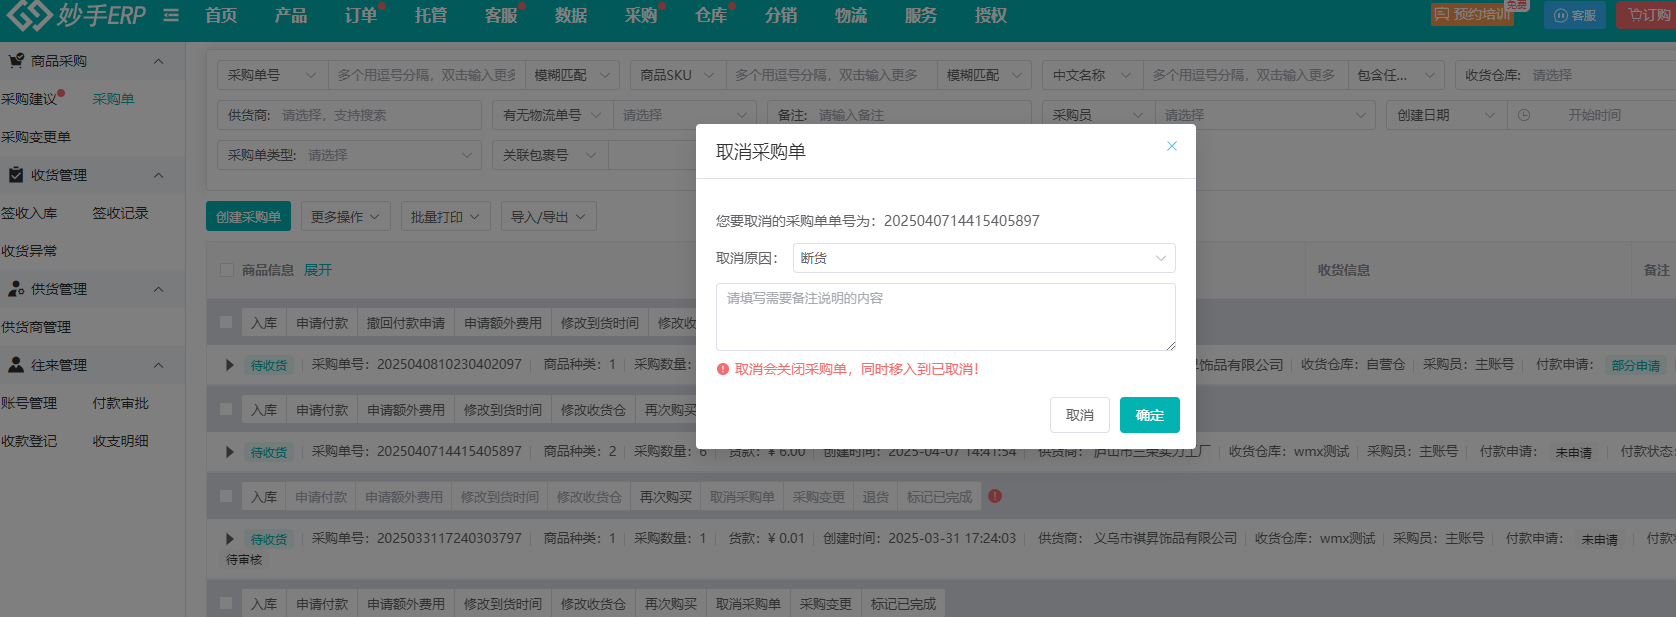
Task: Expand order row 2025040810230402097 triangle
Action: click(x=230, y=365)
